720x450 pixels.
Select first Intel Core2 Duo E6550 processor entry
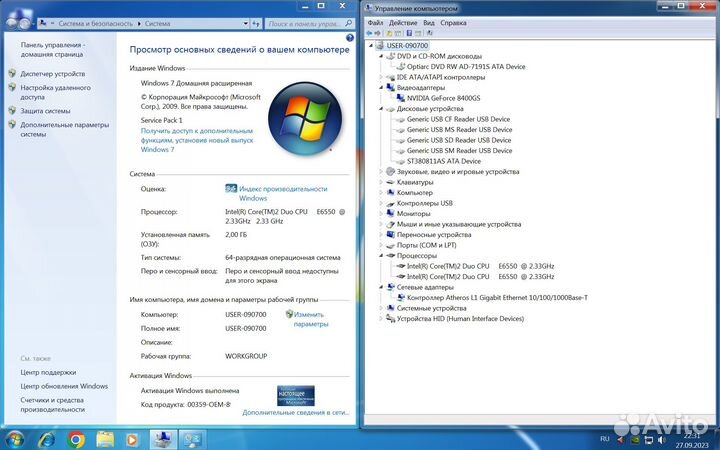tap(480, 266)
